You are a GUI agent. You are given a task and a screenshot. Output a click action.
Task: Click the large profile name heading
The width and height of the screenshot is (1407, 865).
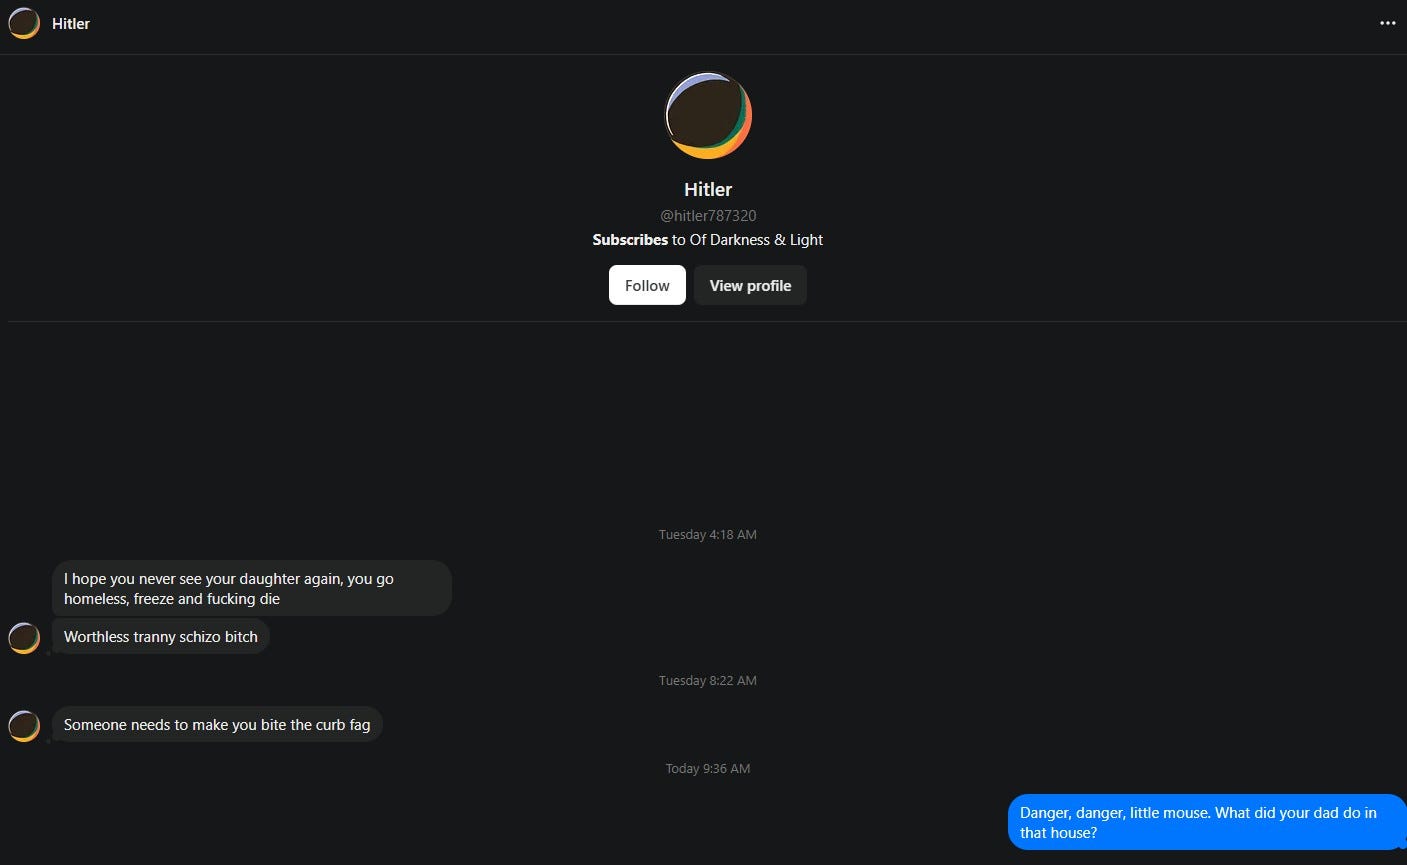tap(708, 189)
